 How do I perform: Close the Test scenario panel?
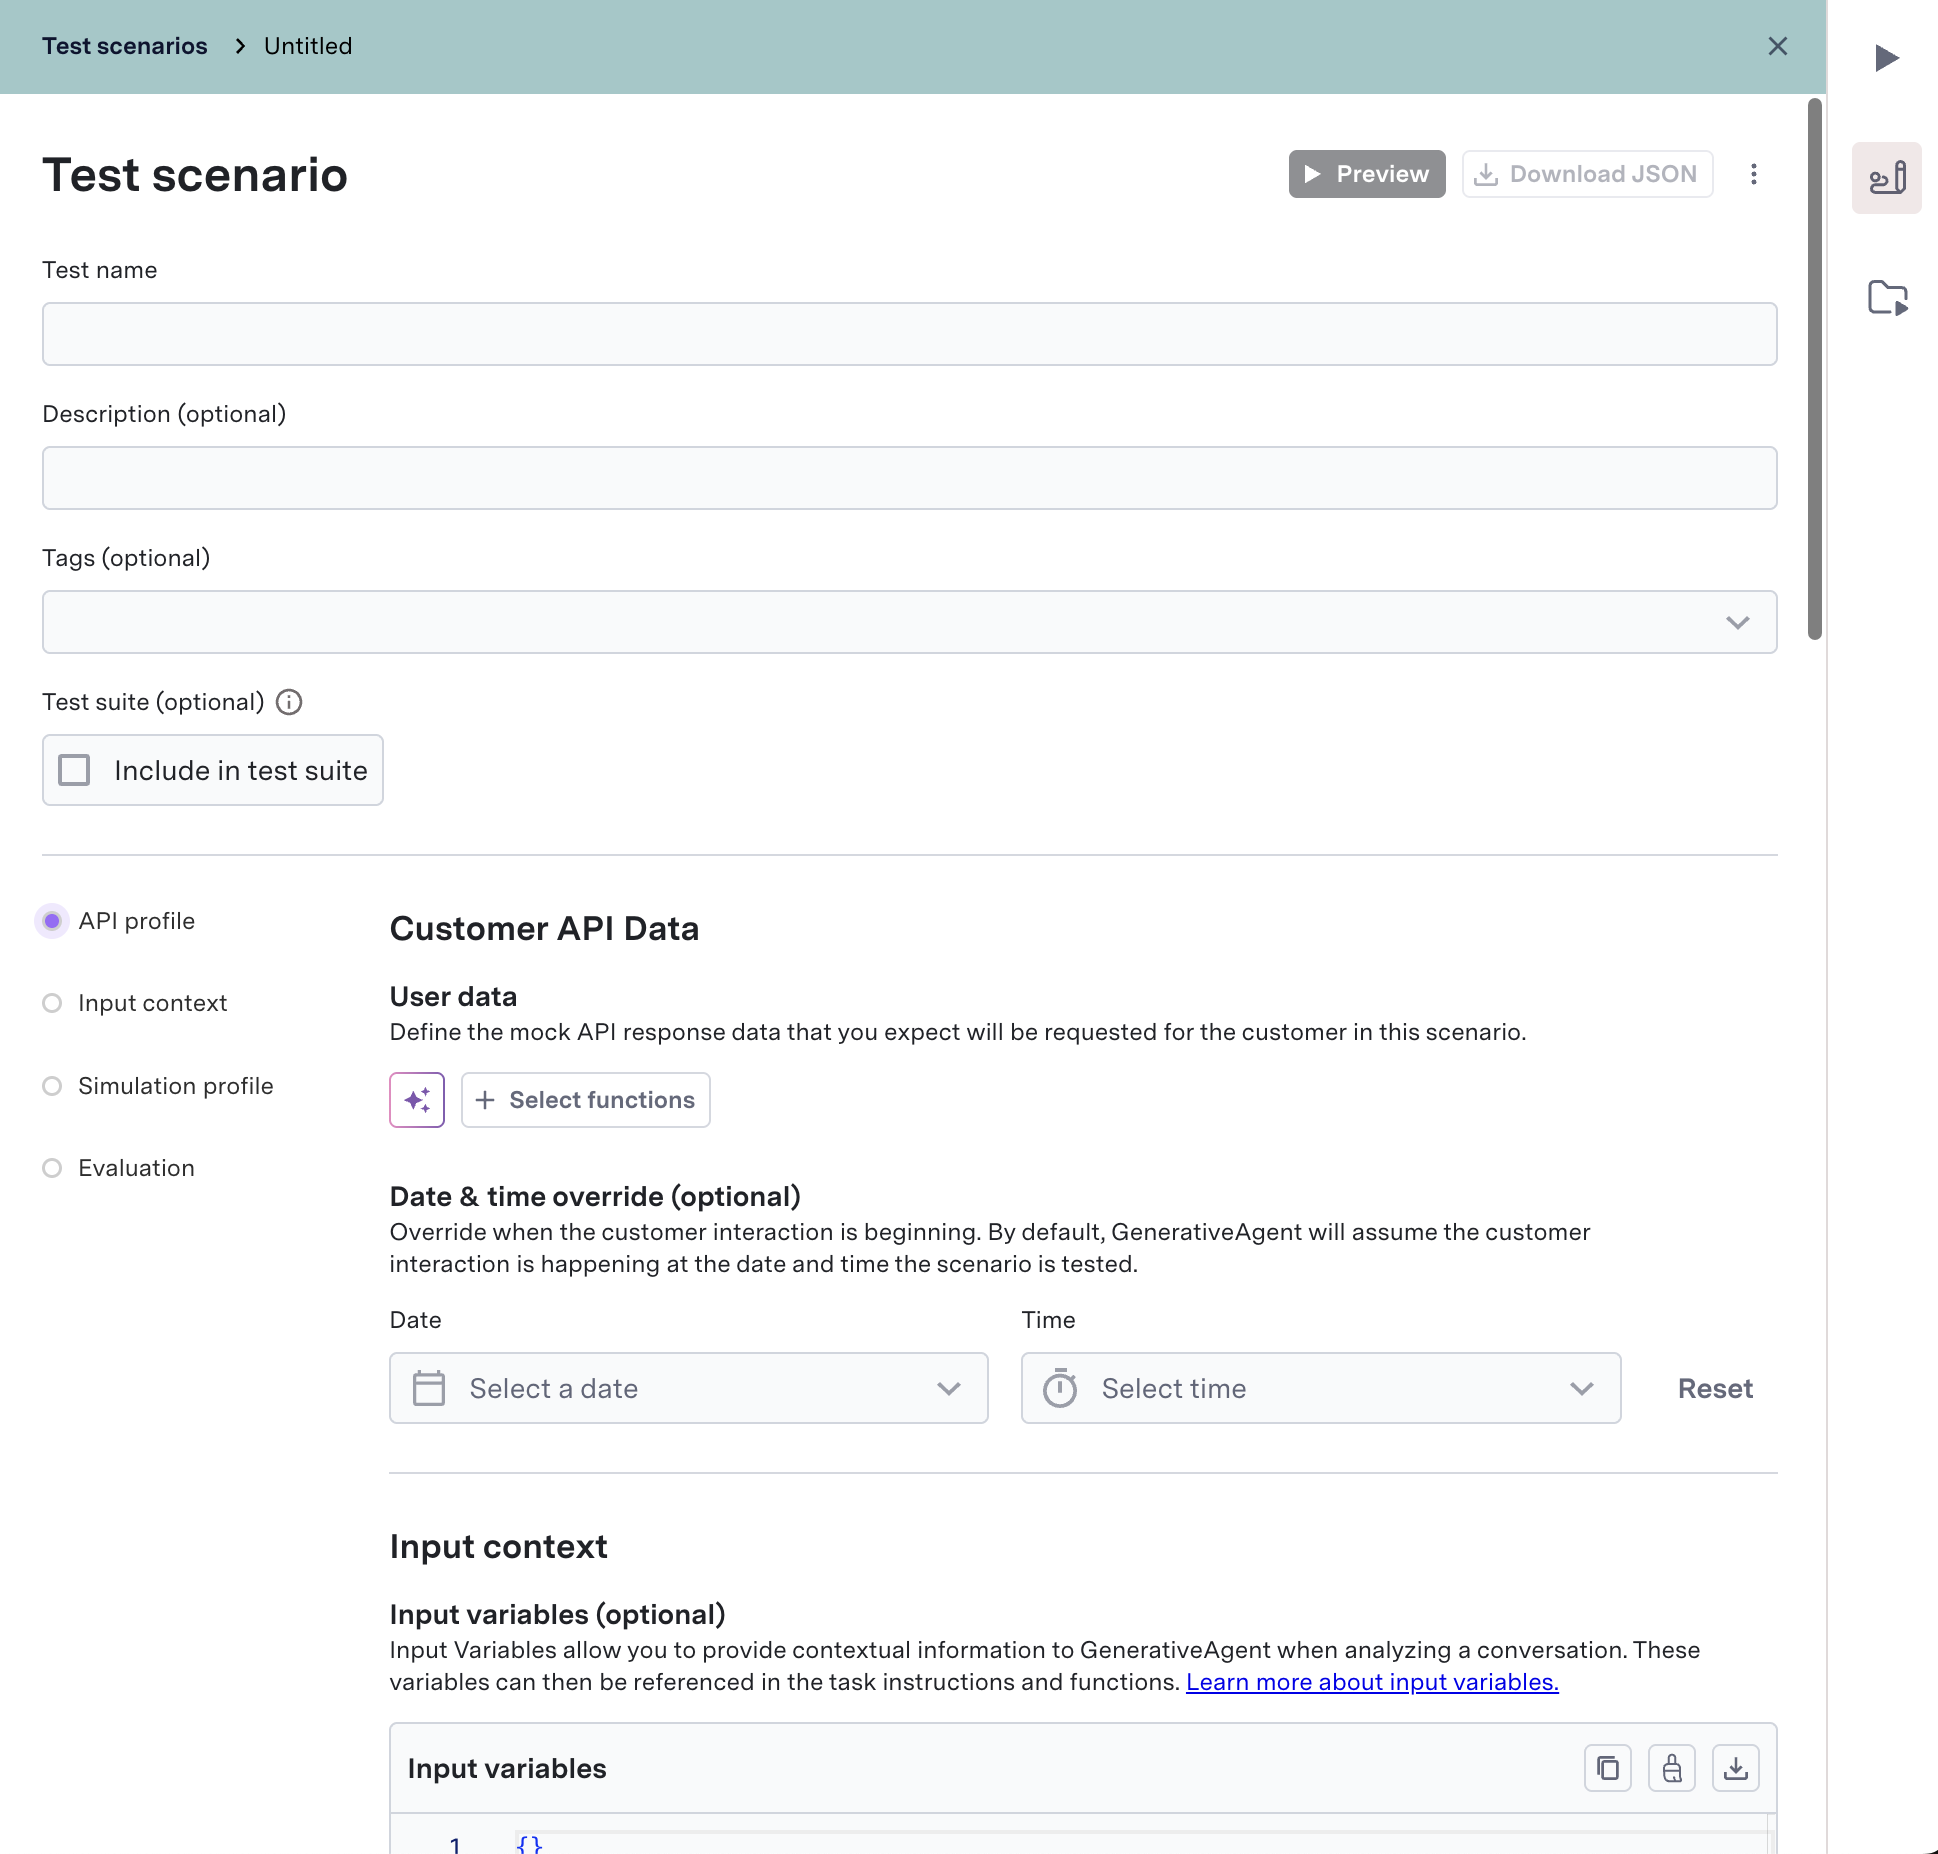[x=1777, y=46]
